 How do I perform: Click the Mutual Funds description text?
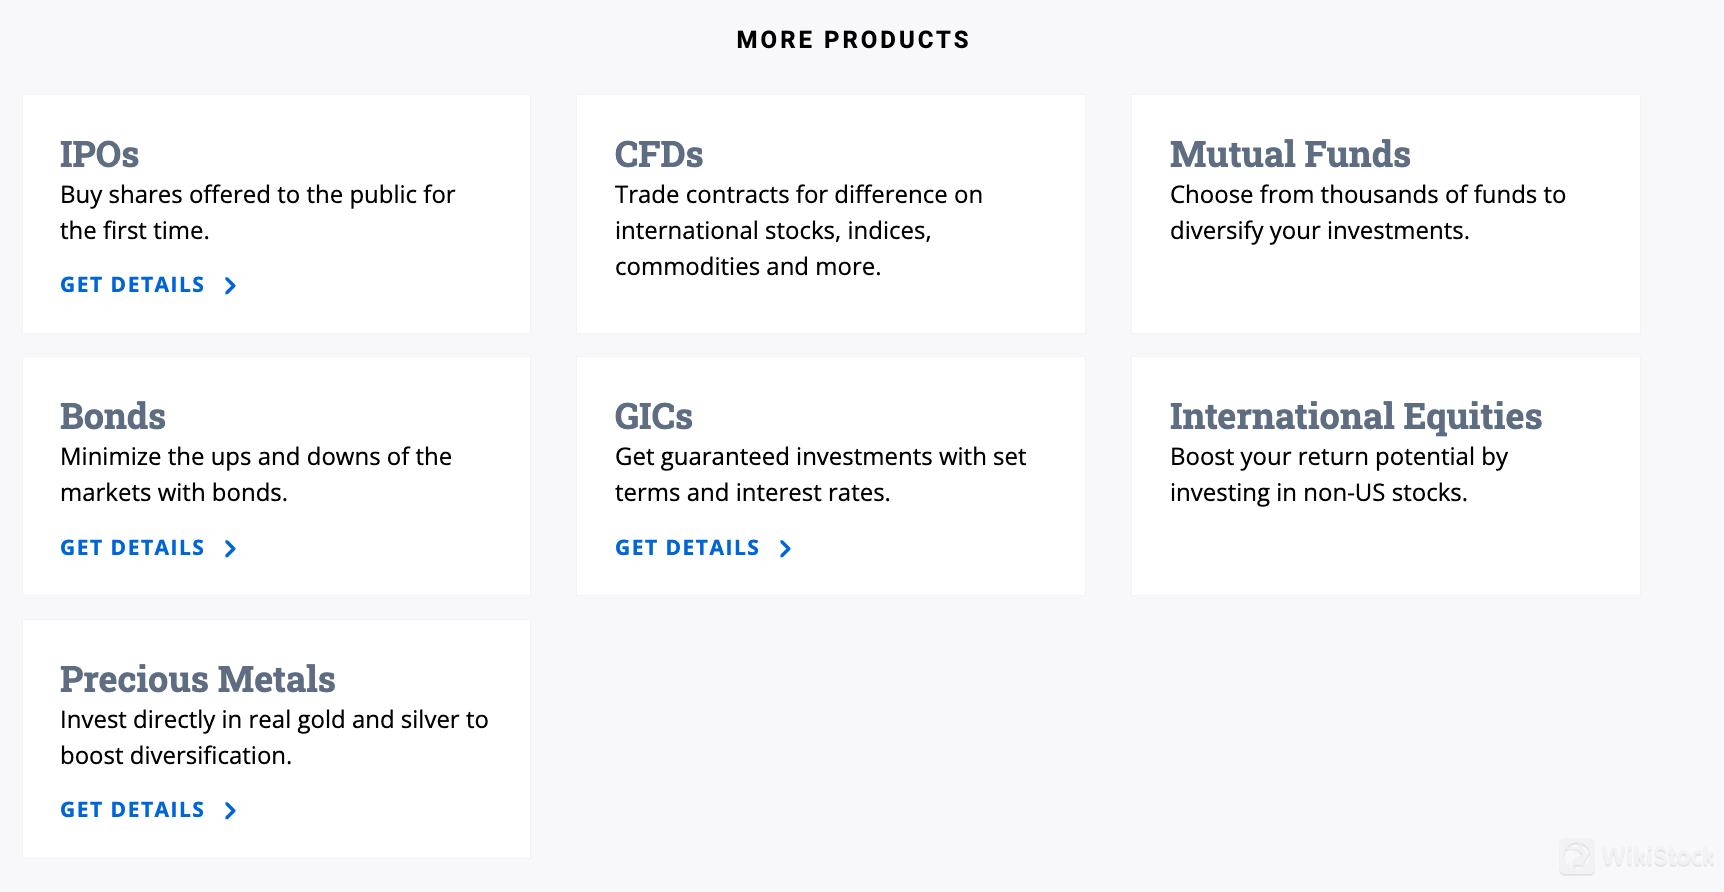click(1367, 212)
